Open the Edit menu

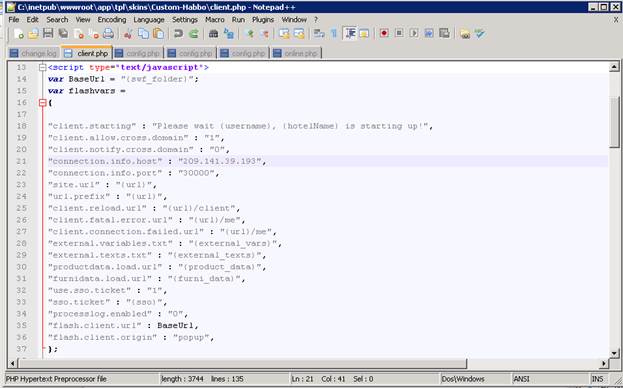tap(33, 19)
